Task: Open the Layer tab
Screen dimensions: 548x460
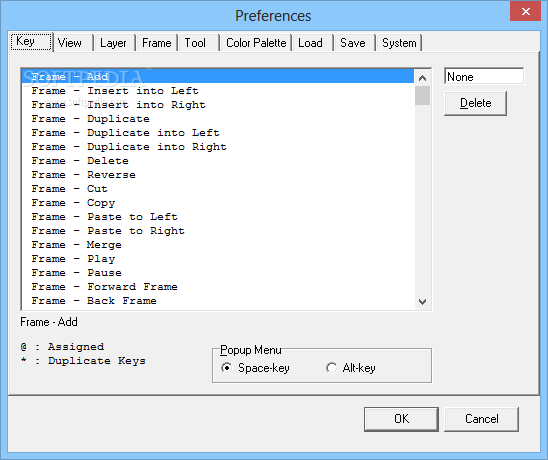Action: [x=114, y=43]
